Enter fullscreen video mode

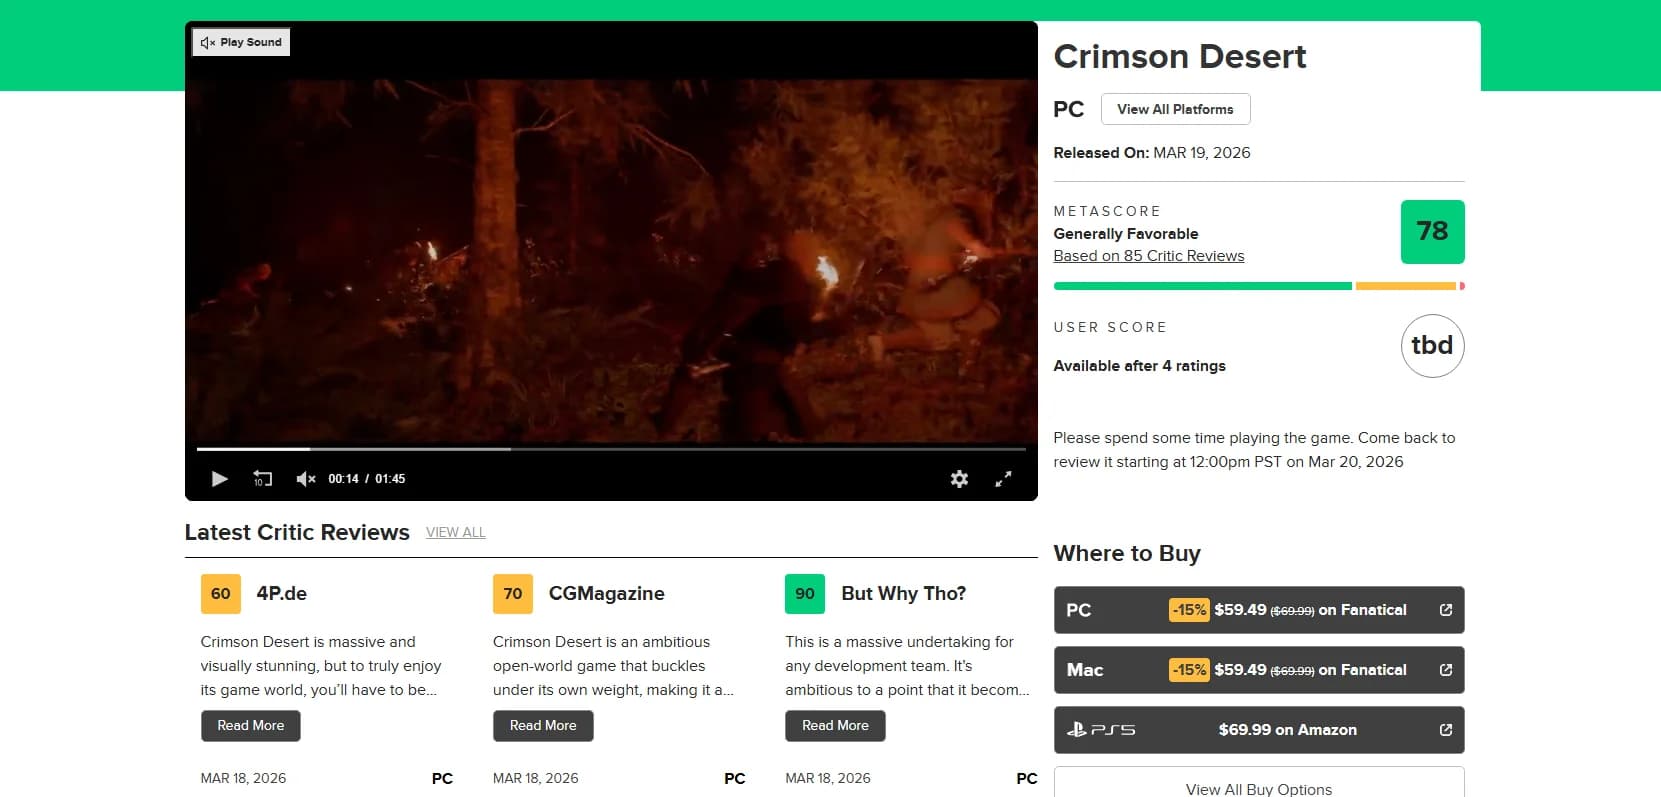click(1003, 479)
